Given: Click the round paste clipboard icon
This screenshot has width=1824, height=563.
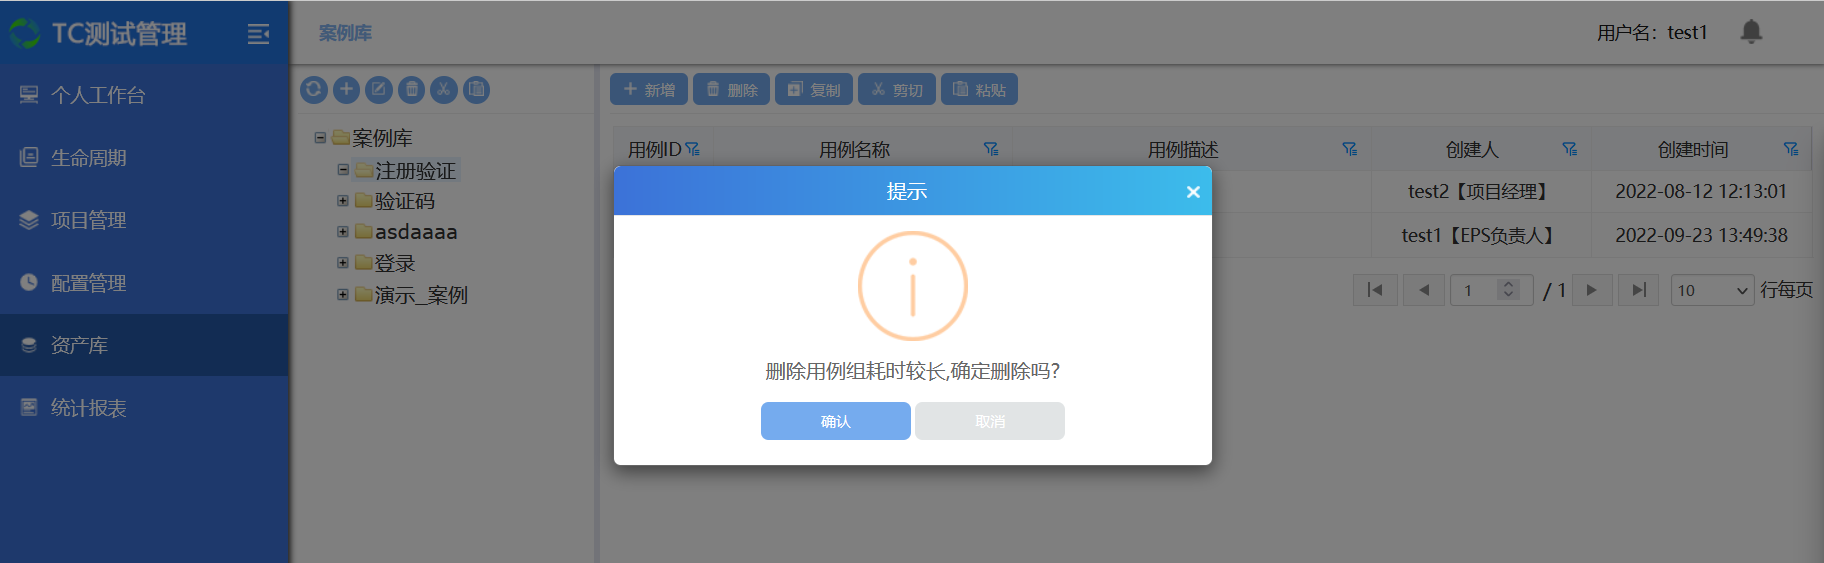Looking at the screenshot, I should coord(477,90).
